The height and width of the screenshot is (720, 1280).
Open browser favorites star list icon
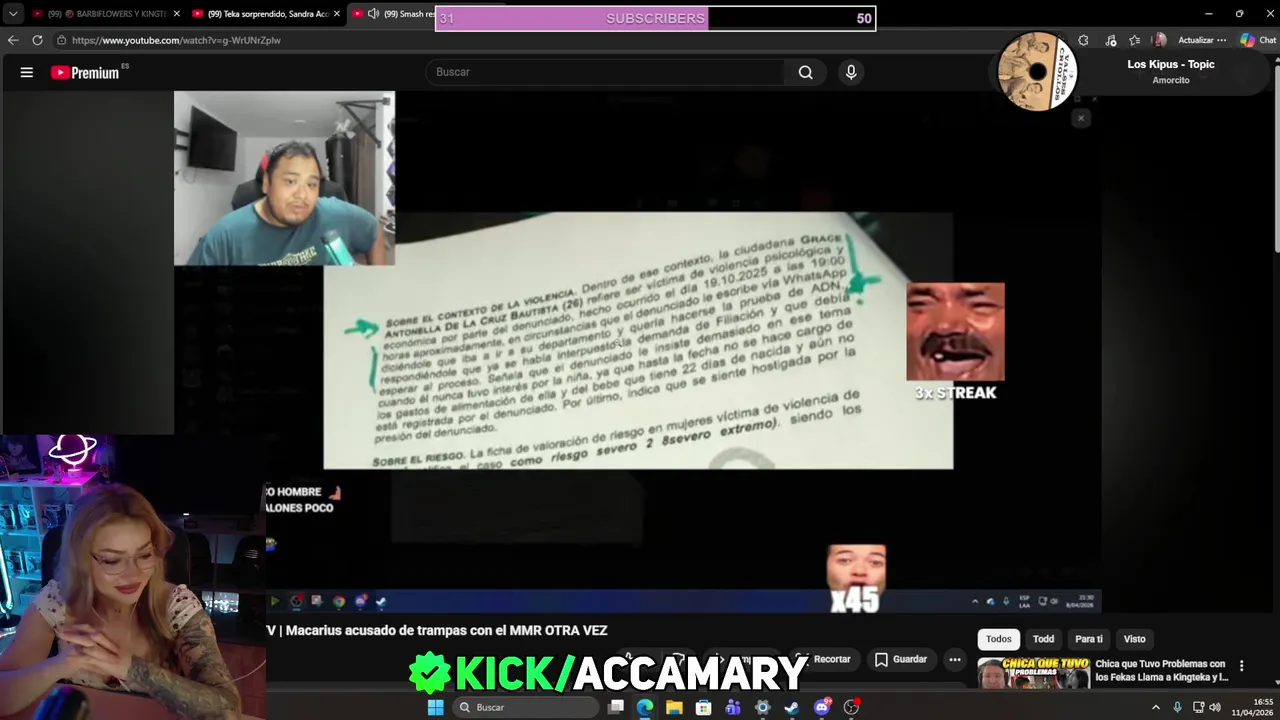point(1134,40)
